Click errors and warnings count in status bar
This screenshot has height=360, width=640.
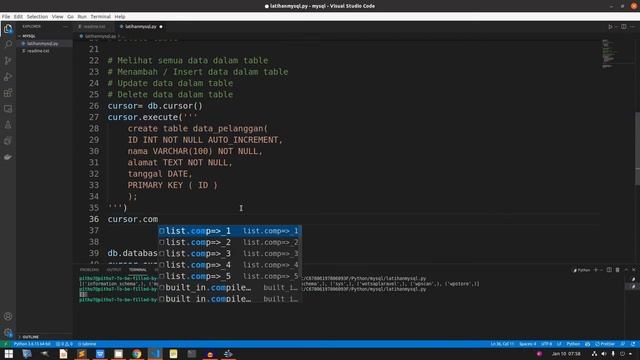(x=64, y=344)
